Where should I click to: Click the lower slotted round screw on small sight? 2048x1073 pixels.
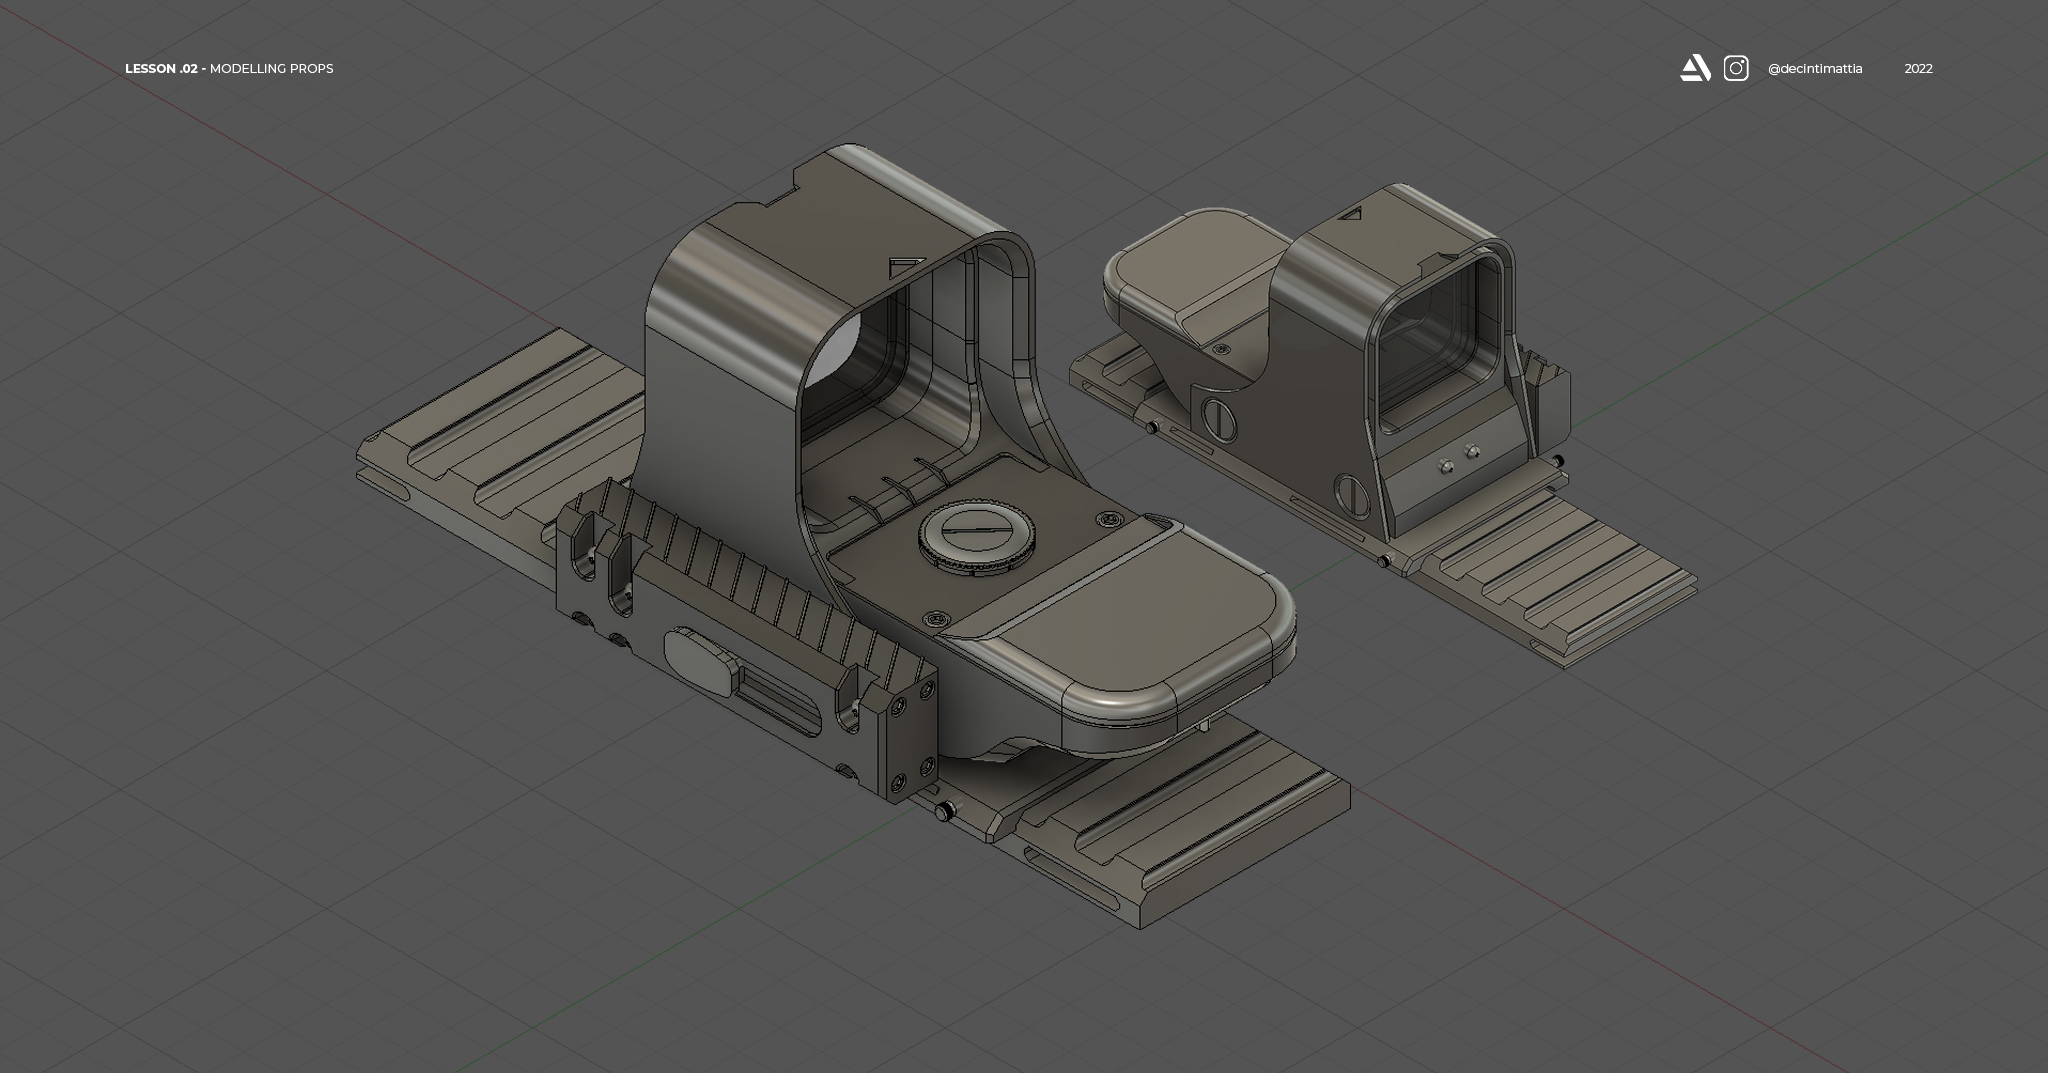click(1352, 495)
